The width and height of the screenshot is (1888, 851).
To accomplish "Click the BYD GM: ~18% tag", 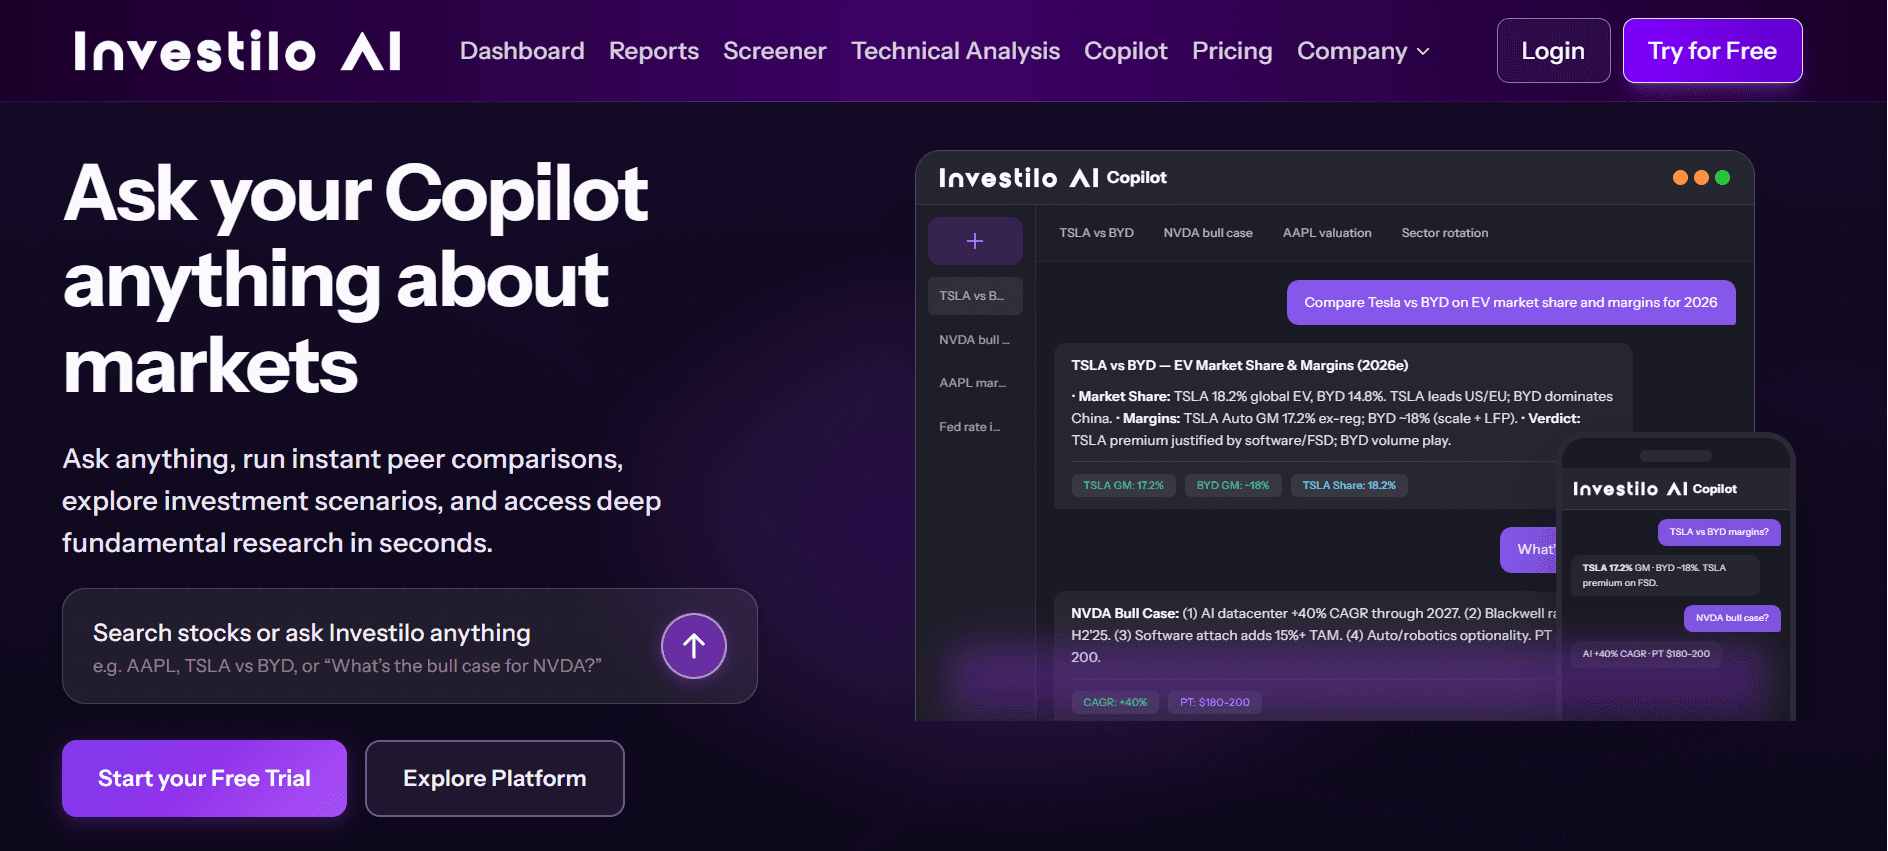I will [1233, 486].
